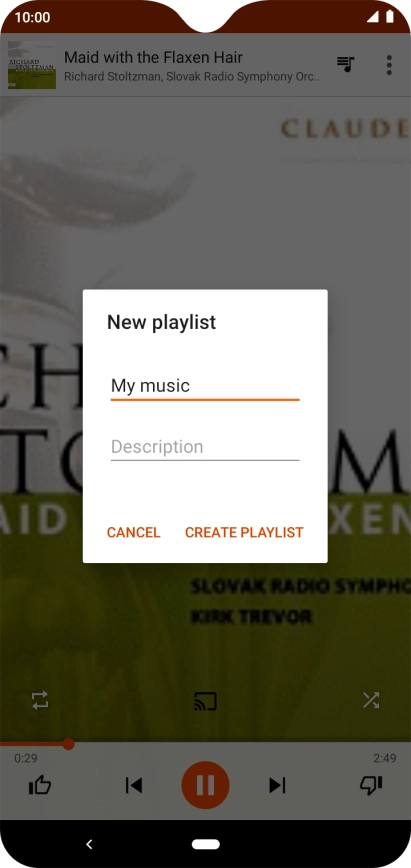Open the play queue icon
This screenshot has height=868, width=411.
click(346, 65)
